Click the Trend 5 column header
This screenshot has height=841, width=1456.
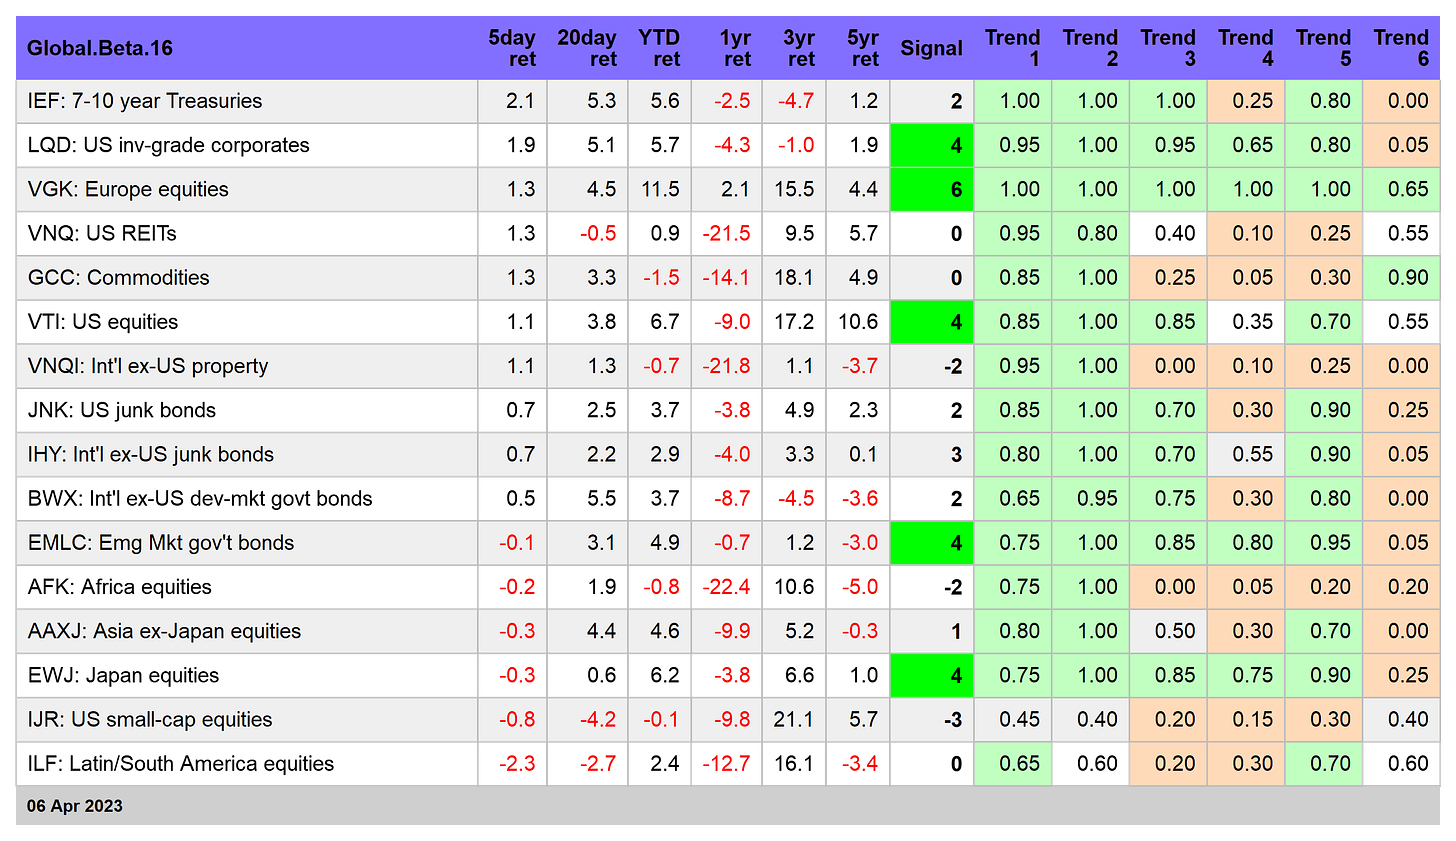pos(1324,48)
